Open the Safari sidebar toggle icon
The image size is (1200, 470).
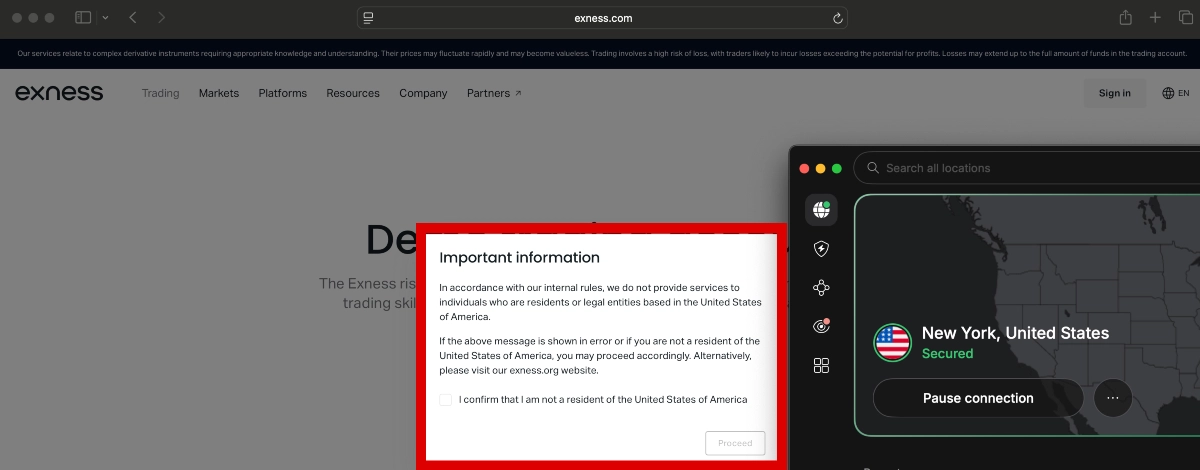[x=83, y=18]
